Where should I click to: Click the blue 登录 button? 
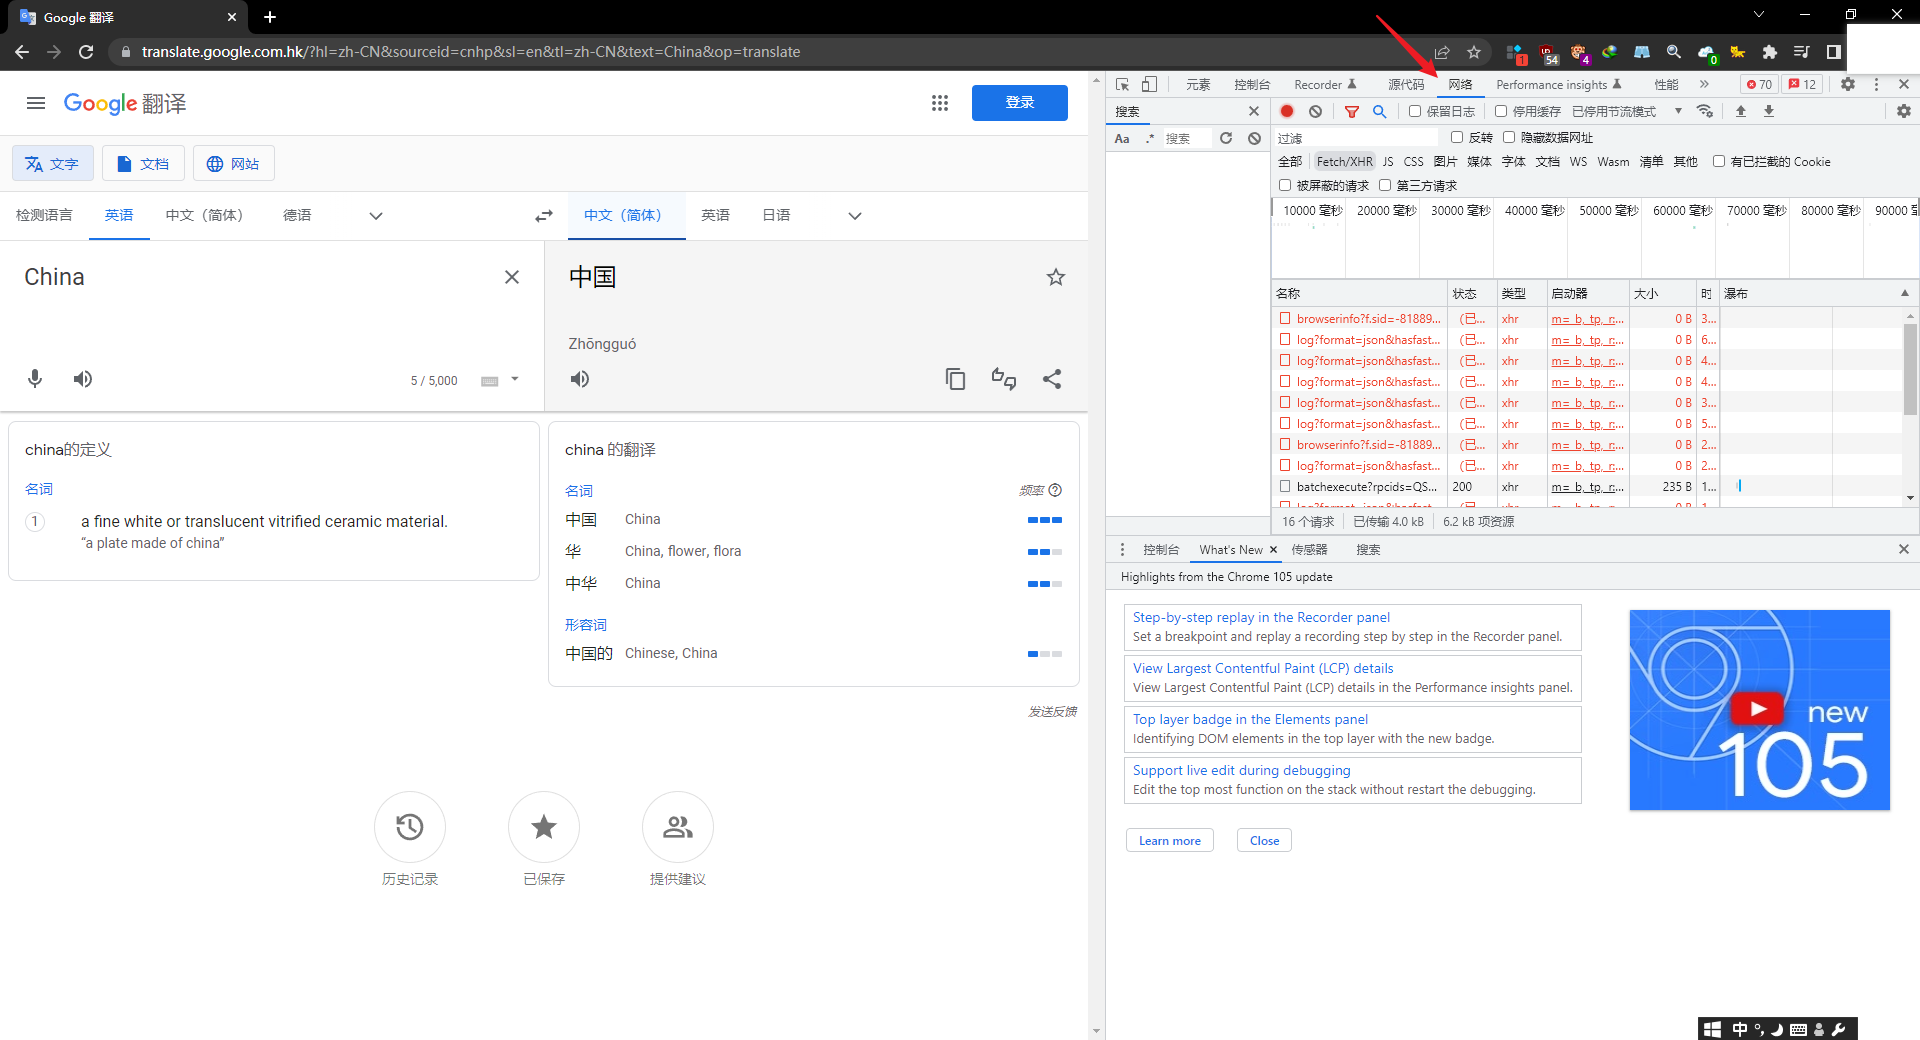[1019, 103]
